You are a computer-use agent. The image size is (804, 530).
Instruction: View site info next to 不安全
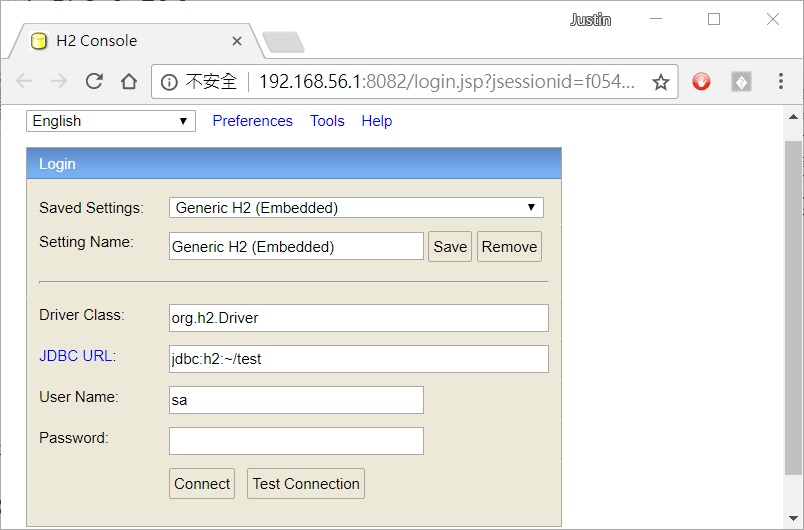169,82
